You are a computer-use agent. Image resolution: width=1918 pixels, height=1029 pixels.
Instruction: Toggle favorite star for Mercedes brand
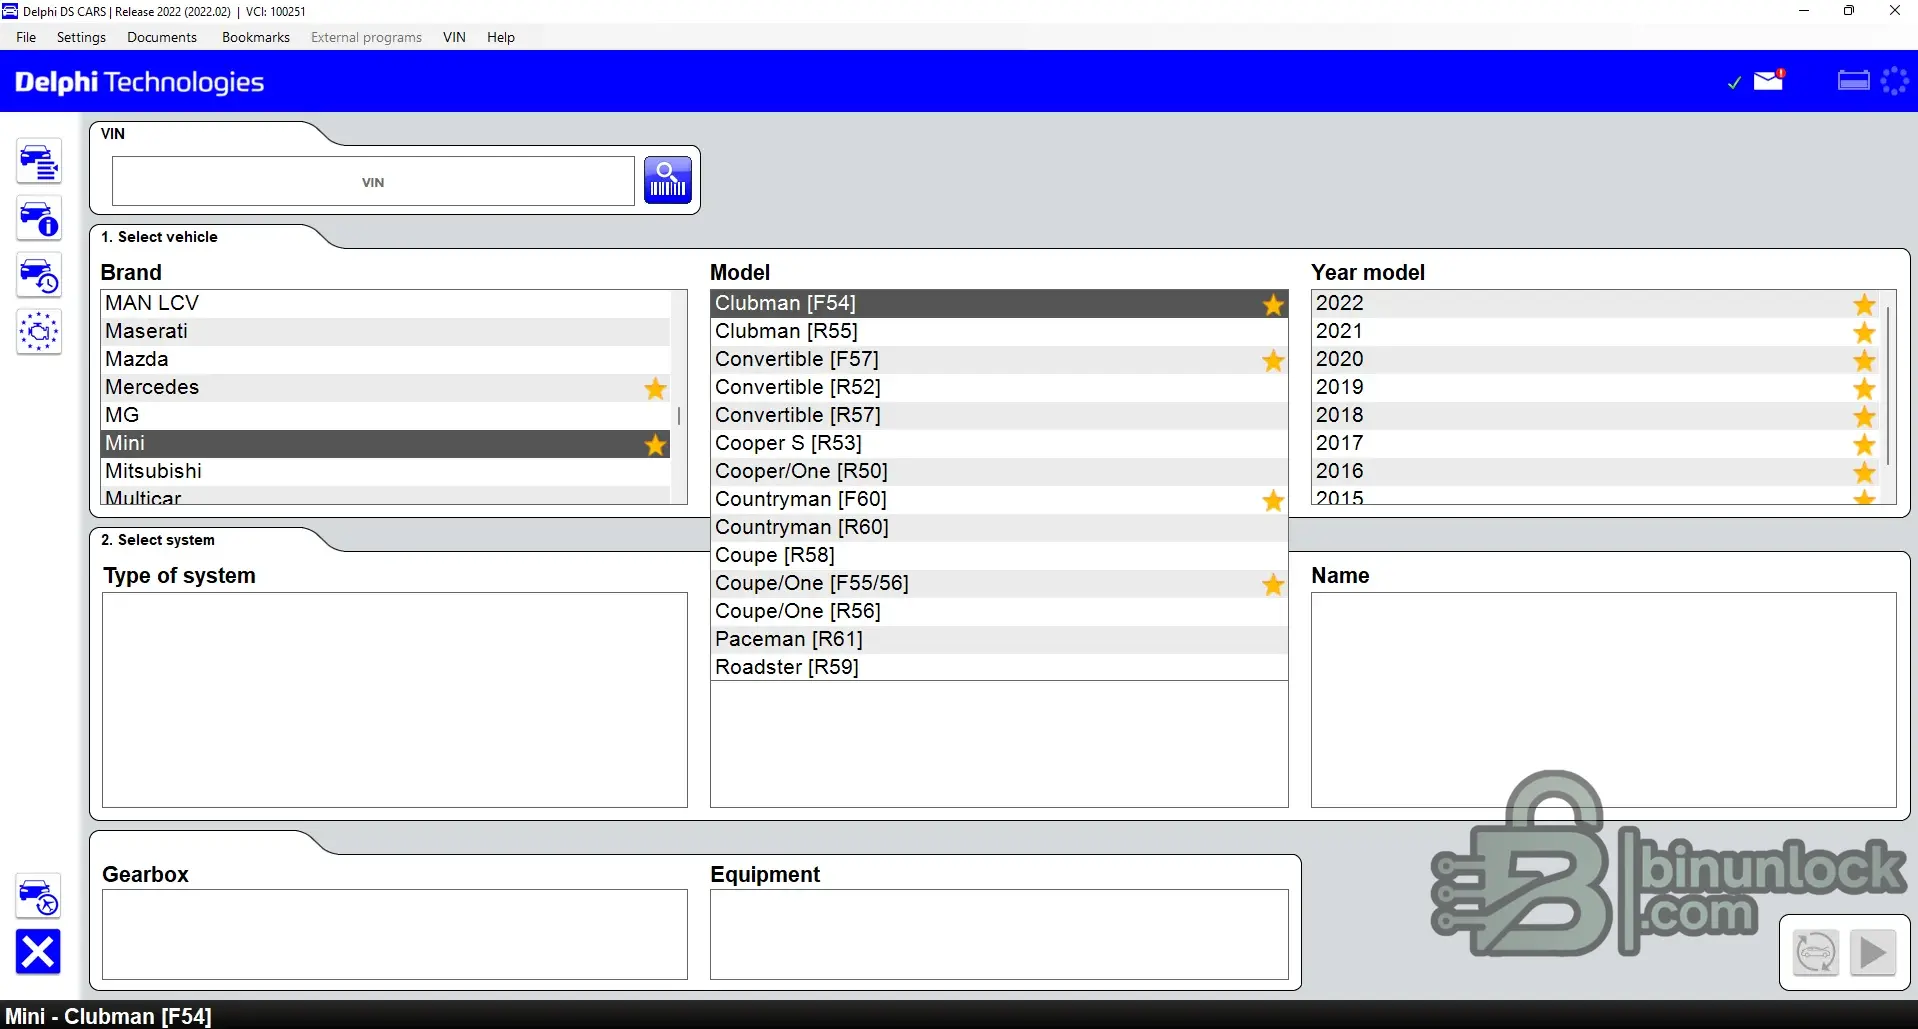(655, 388)
